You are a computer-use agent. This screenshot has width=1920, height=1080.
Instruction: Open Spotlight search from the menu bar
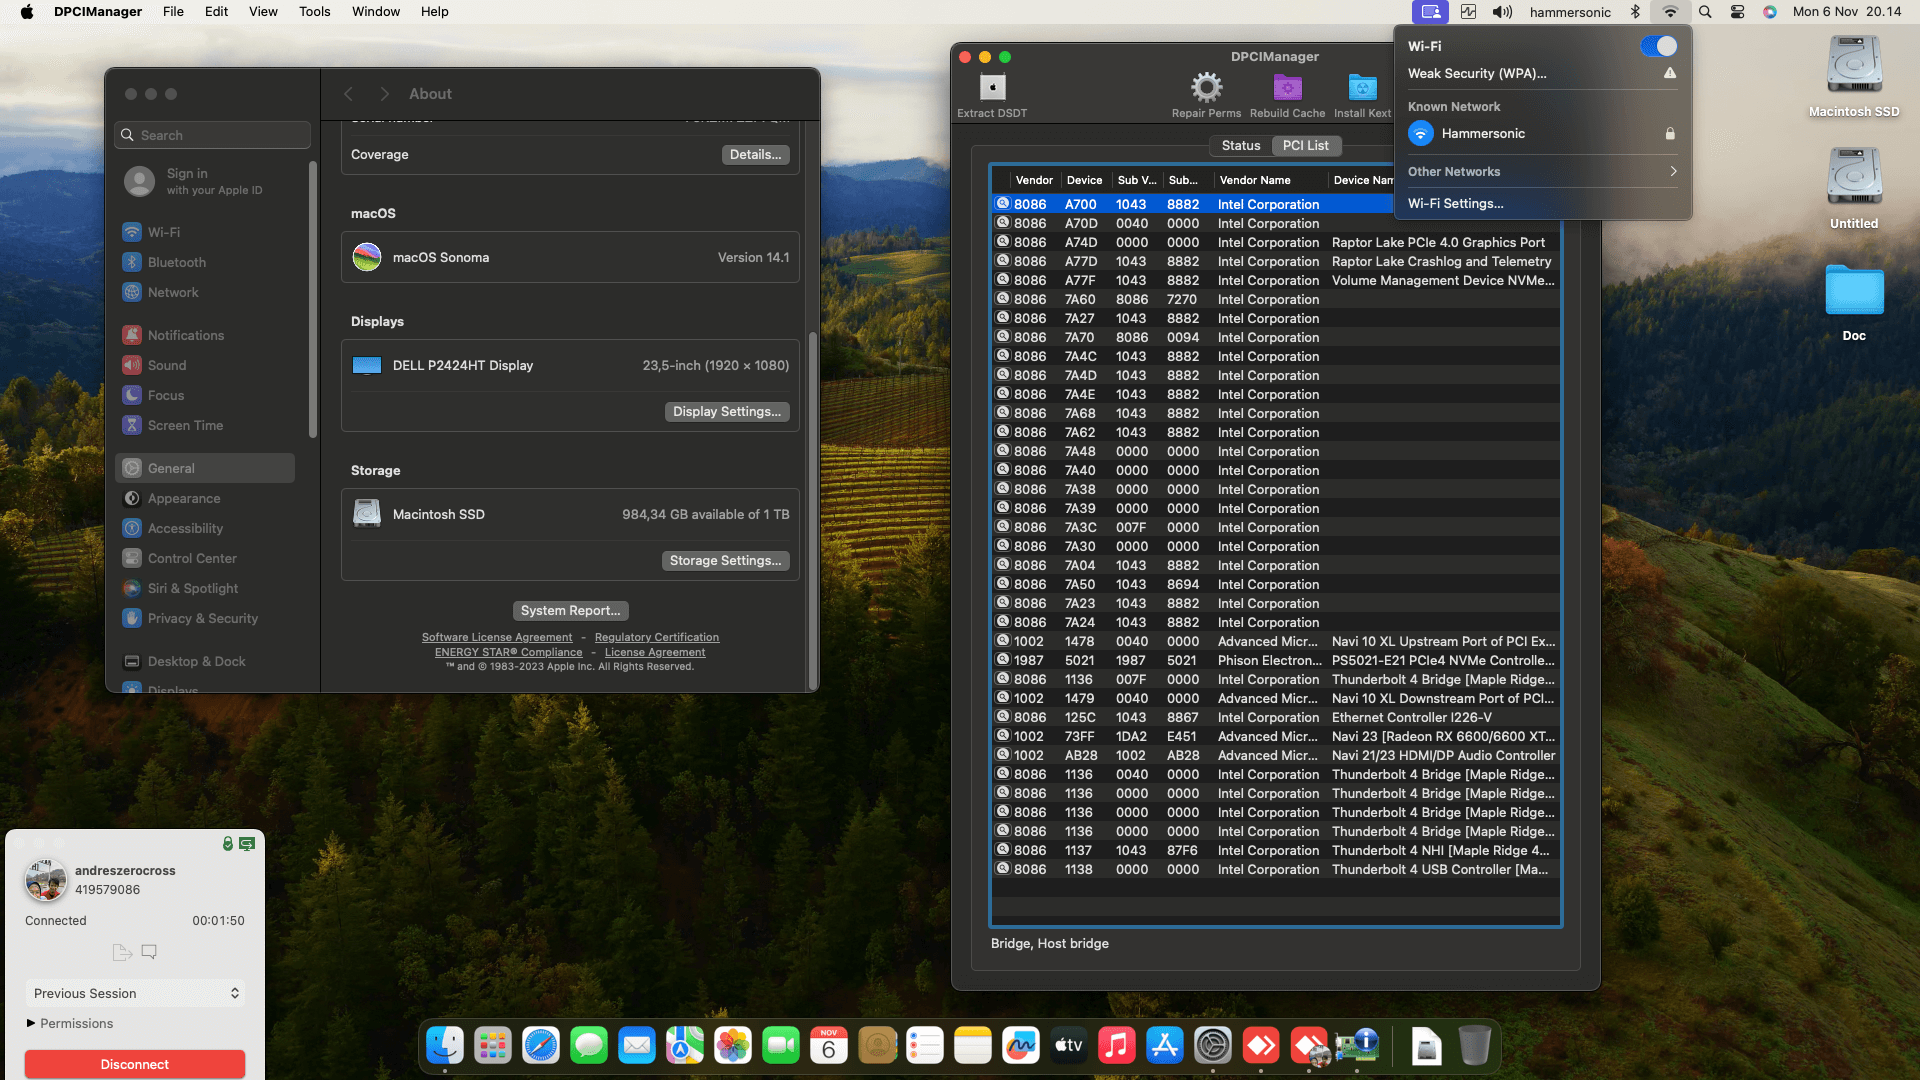(x=1705, y=12)
